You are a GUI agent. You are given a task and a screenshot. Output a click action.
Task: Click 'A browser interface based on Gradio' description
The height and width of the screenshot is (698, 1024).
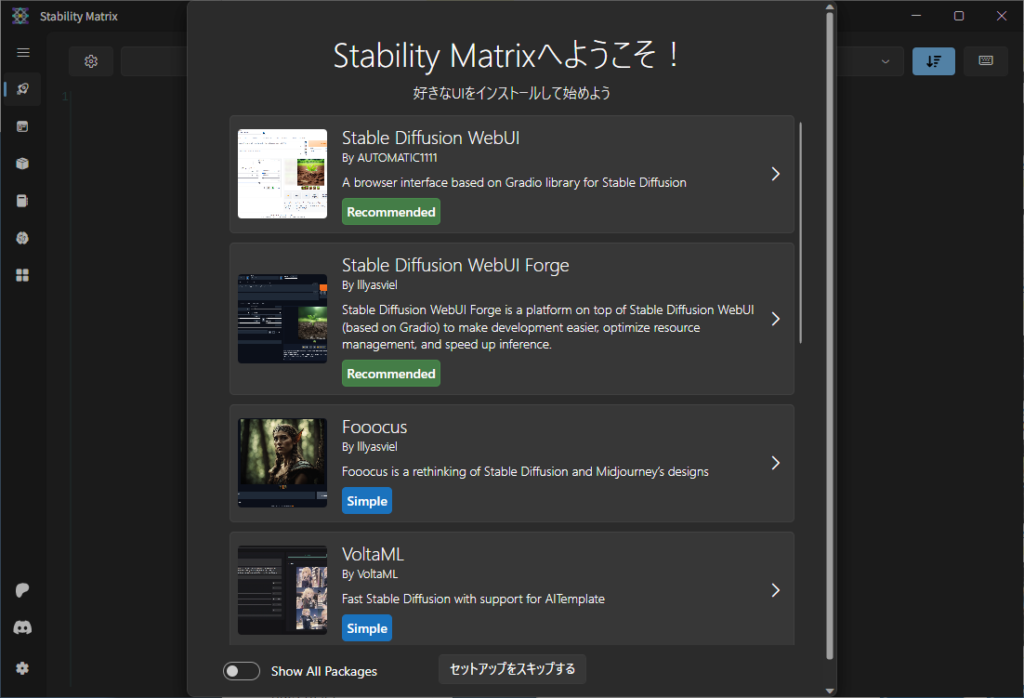click(514, 182)
